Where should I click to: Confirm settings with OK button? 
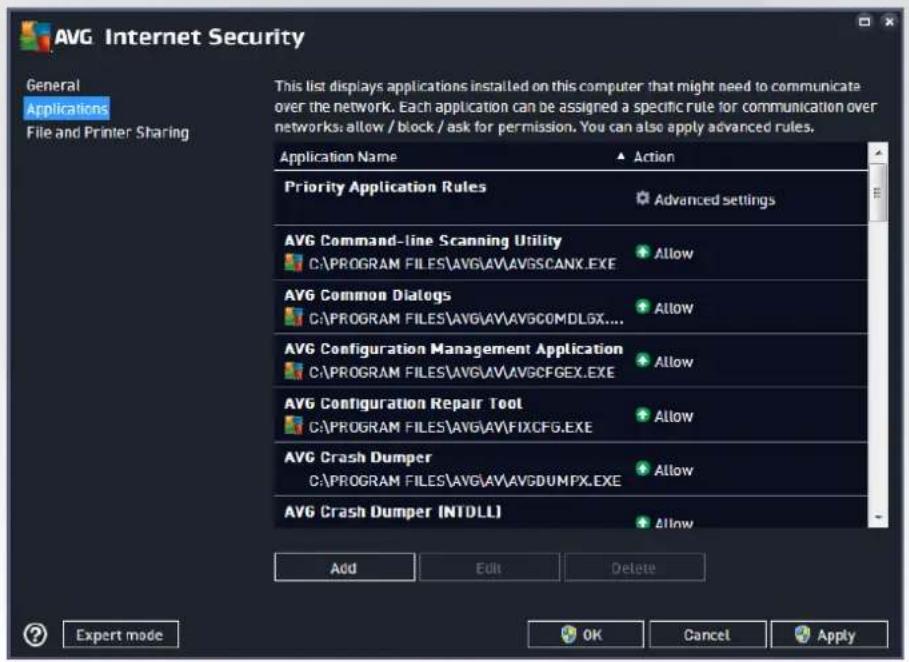(586, 634)
